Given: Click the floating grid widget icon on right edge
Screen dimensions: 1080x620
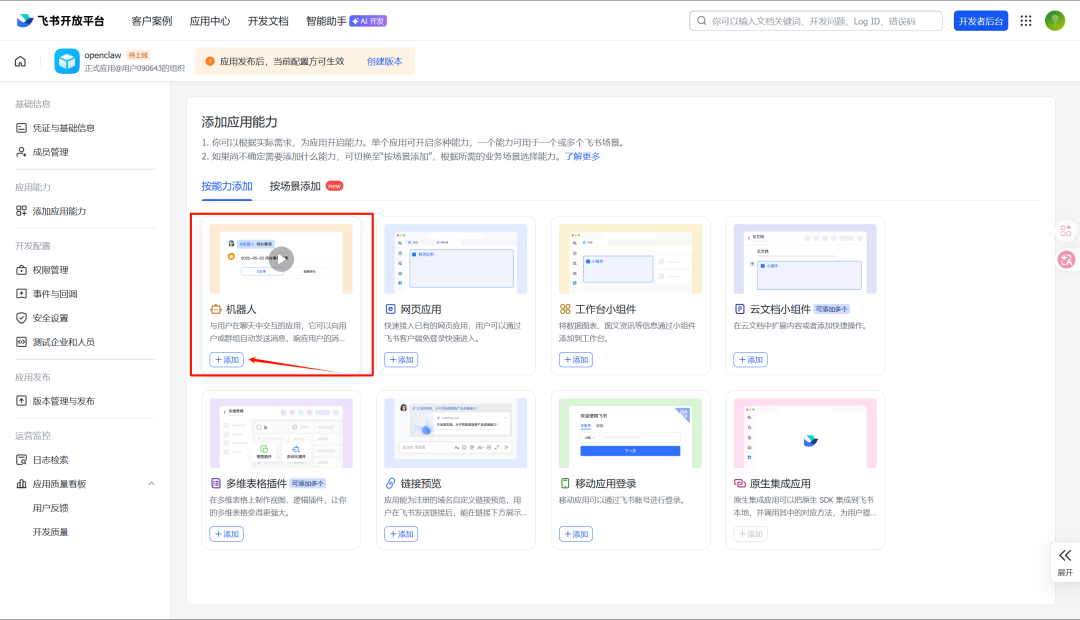Looking at the screenshot, I should tap(1066, 230).
